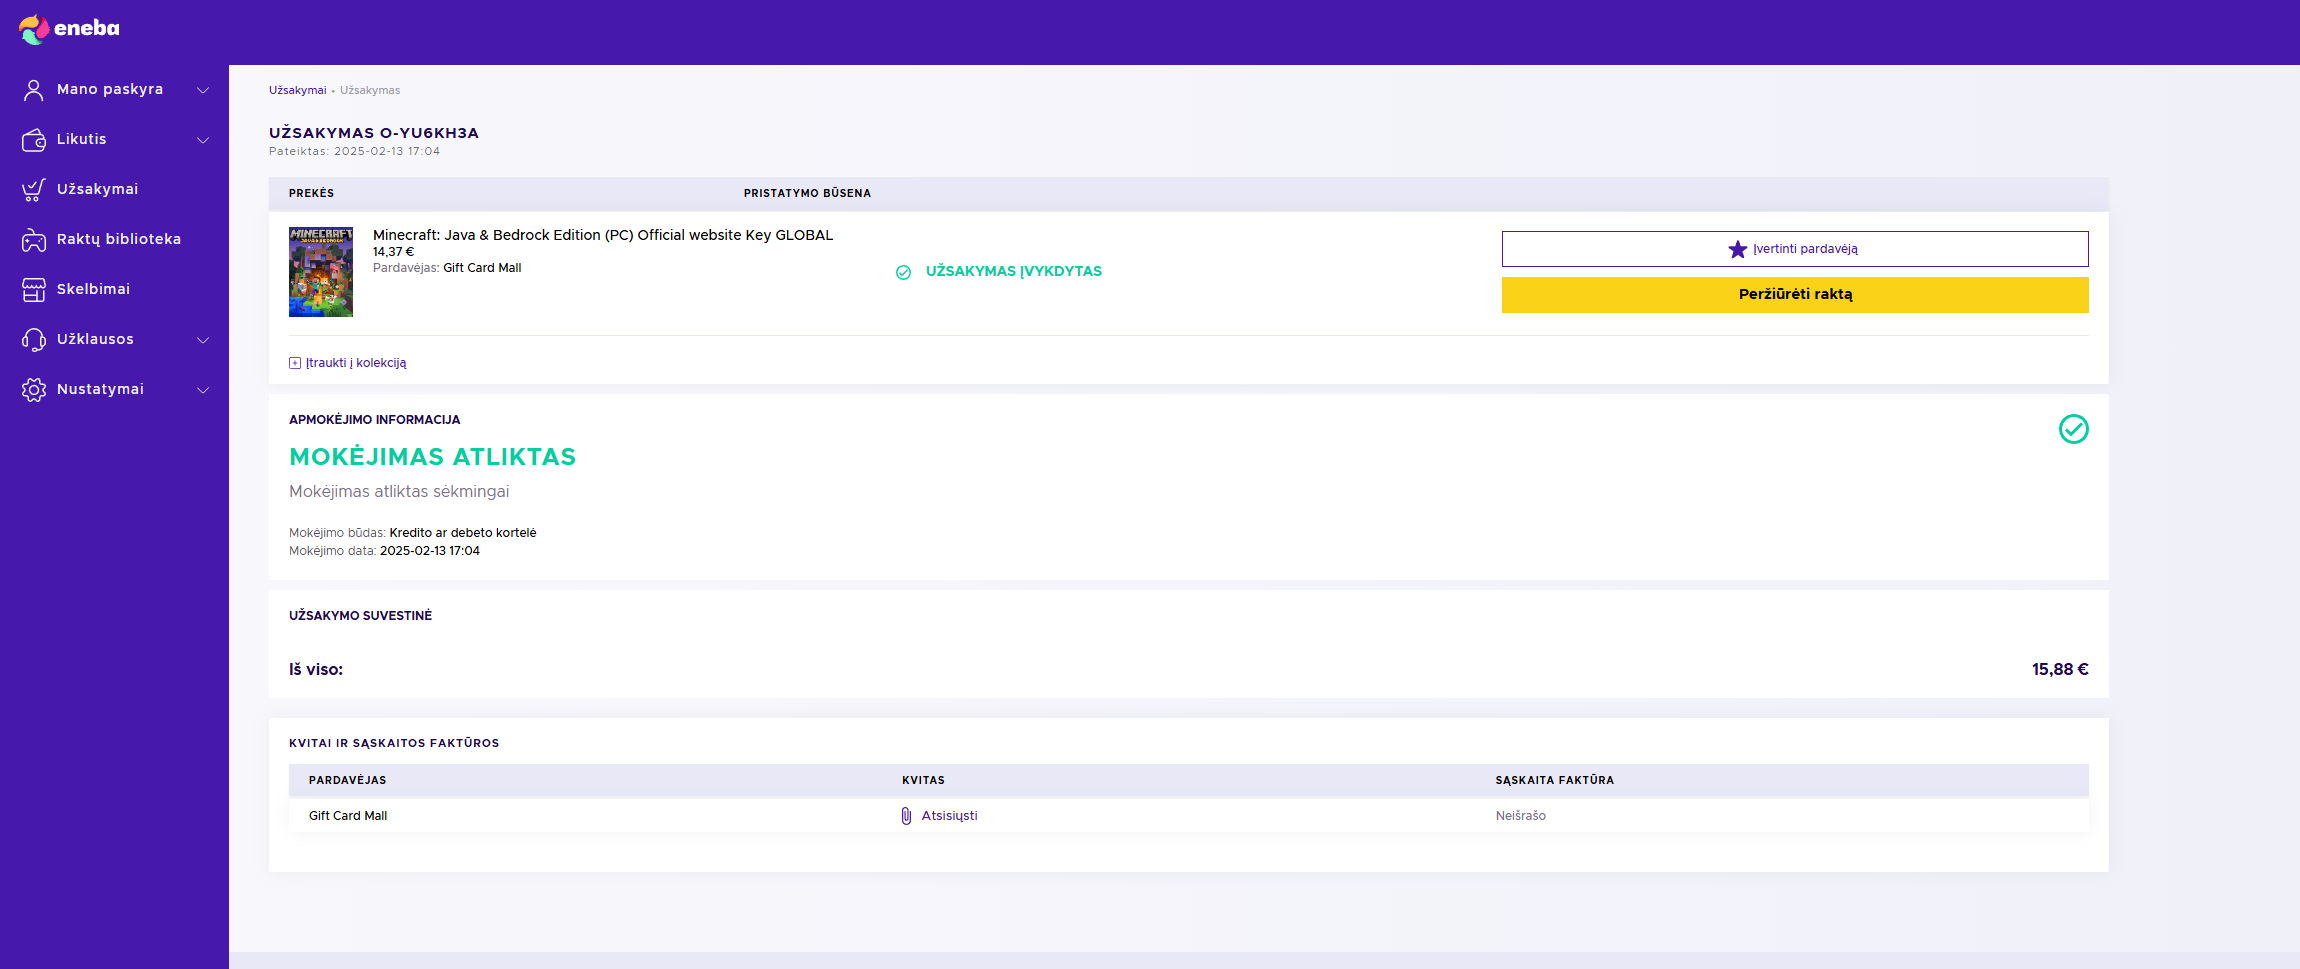Click the Užklausos headset icon

click(x=34, y=340)
